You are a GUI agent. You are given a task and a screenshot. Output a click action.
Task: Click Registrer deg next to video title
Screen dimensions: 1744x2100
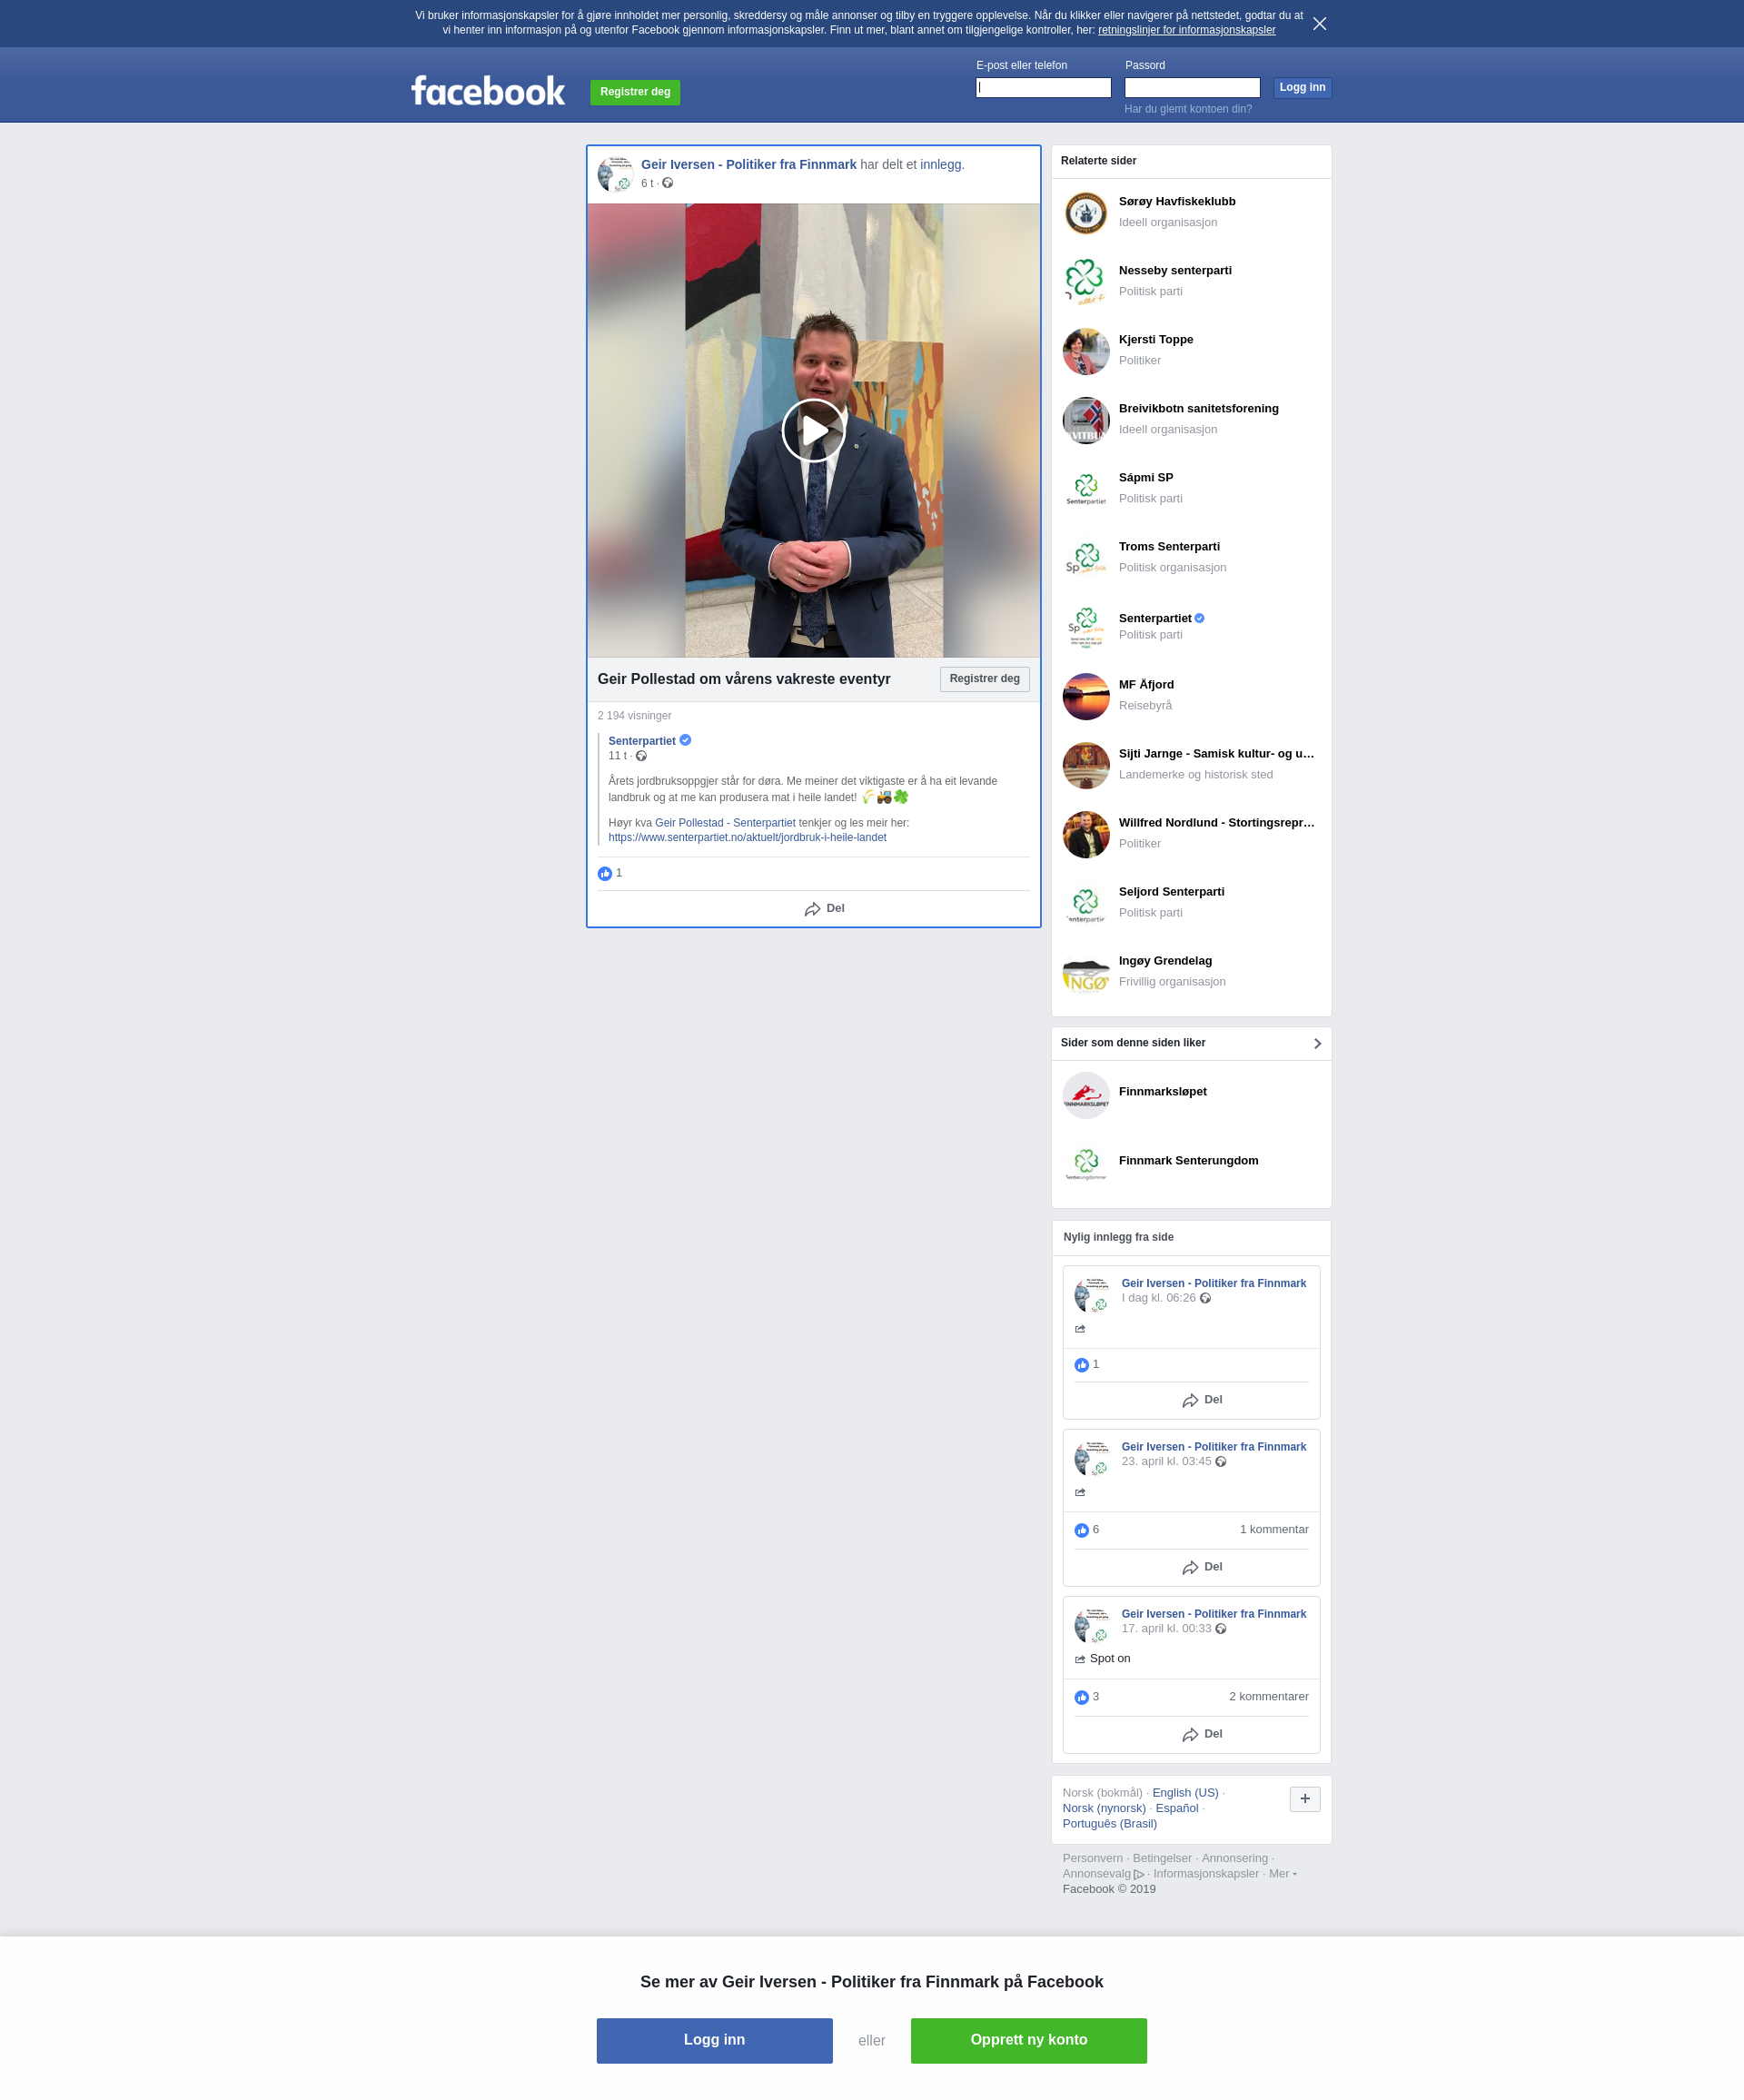point(984,679)
